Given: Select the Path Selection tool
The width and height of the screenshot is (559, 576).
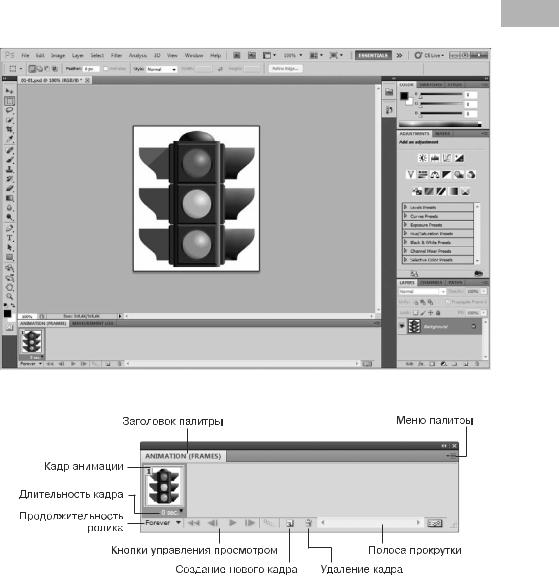Looking at the screenshot, I should [x=9, y=247].
